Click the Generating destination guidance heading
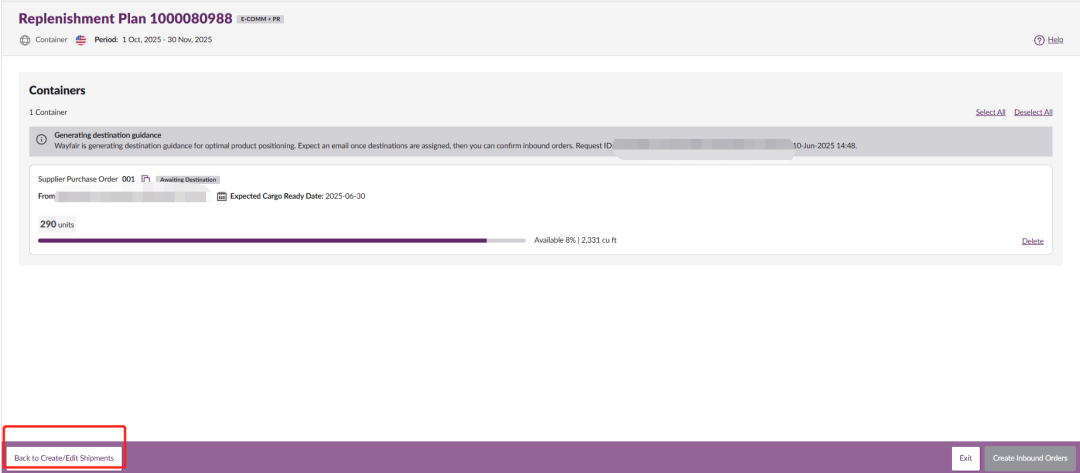1080x473 pixels. pyautogui.click(x=107, y=135)
